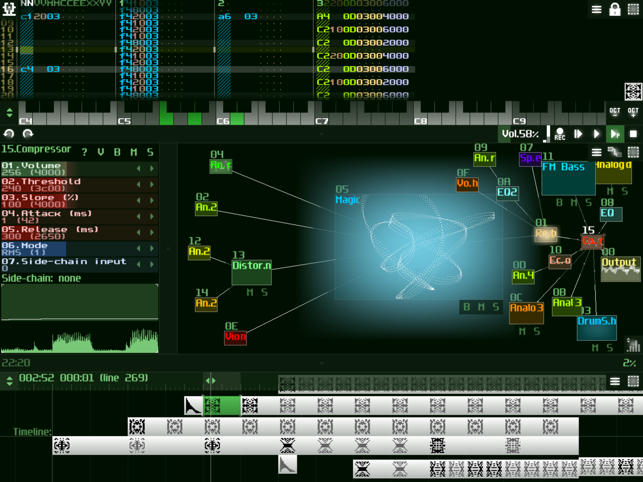Click the level meter icon near DrumS.h
Viewport: 643px width, 482px height.
(633, 345)
